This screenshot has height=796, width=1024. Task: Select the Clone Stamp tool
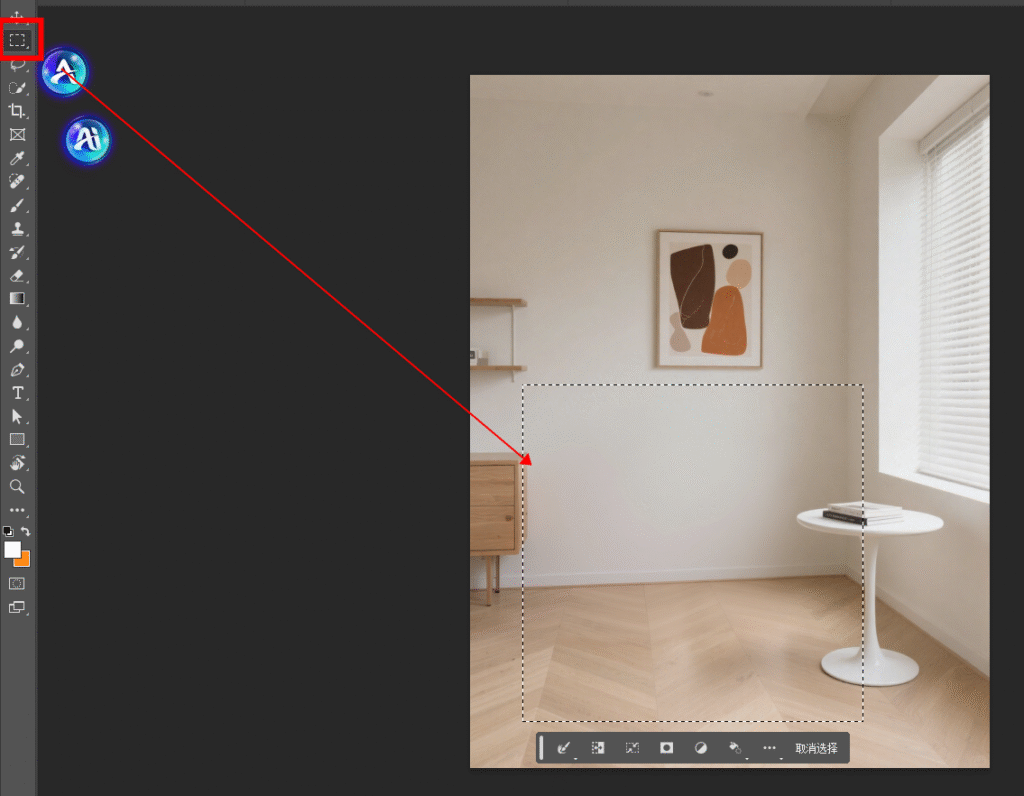[17, 229]
